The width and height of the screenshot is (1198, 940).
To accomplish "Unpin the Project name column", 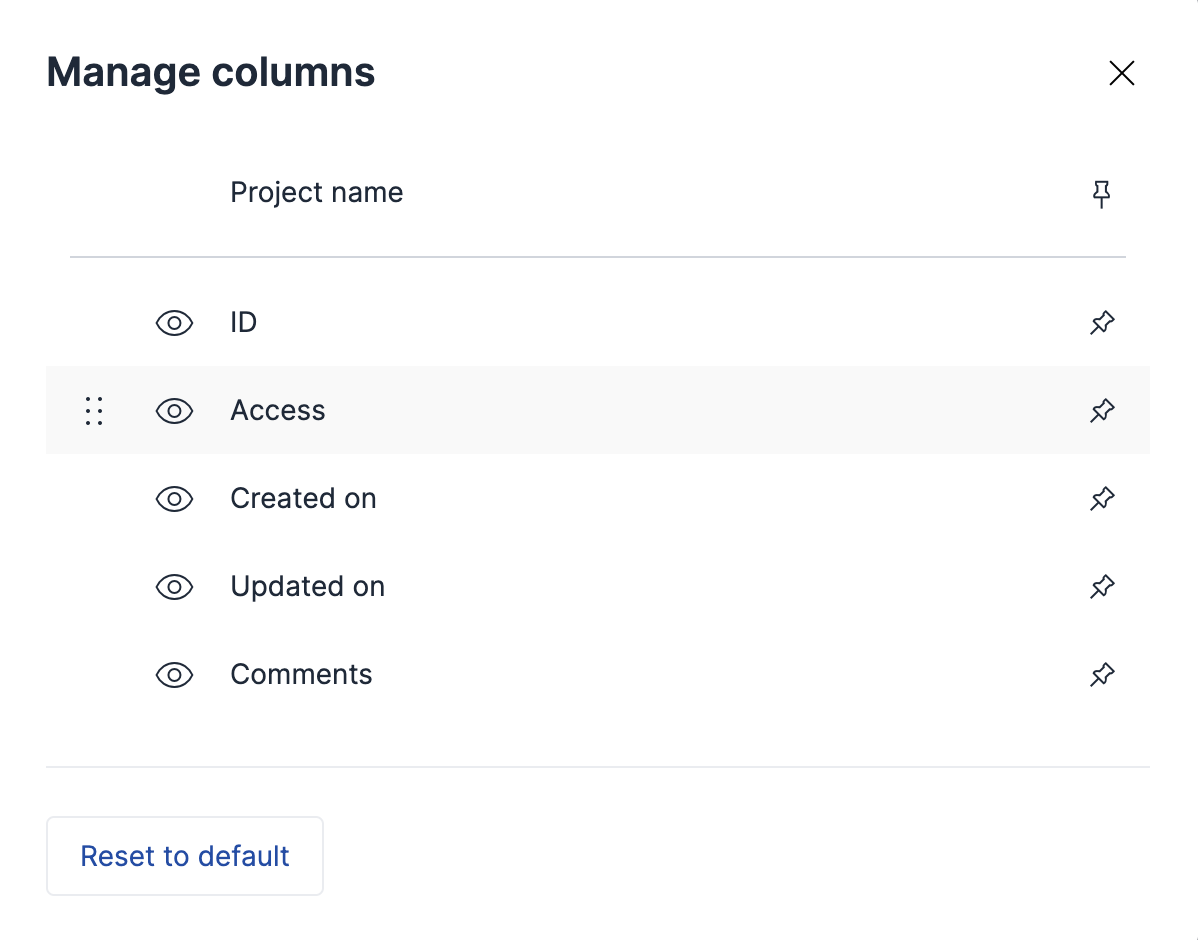I will coord(1101,193).
